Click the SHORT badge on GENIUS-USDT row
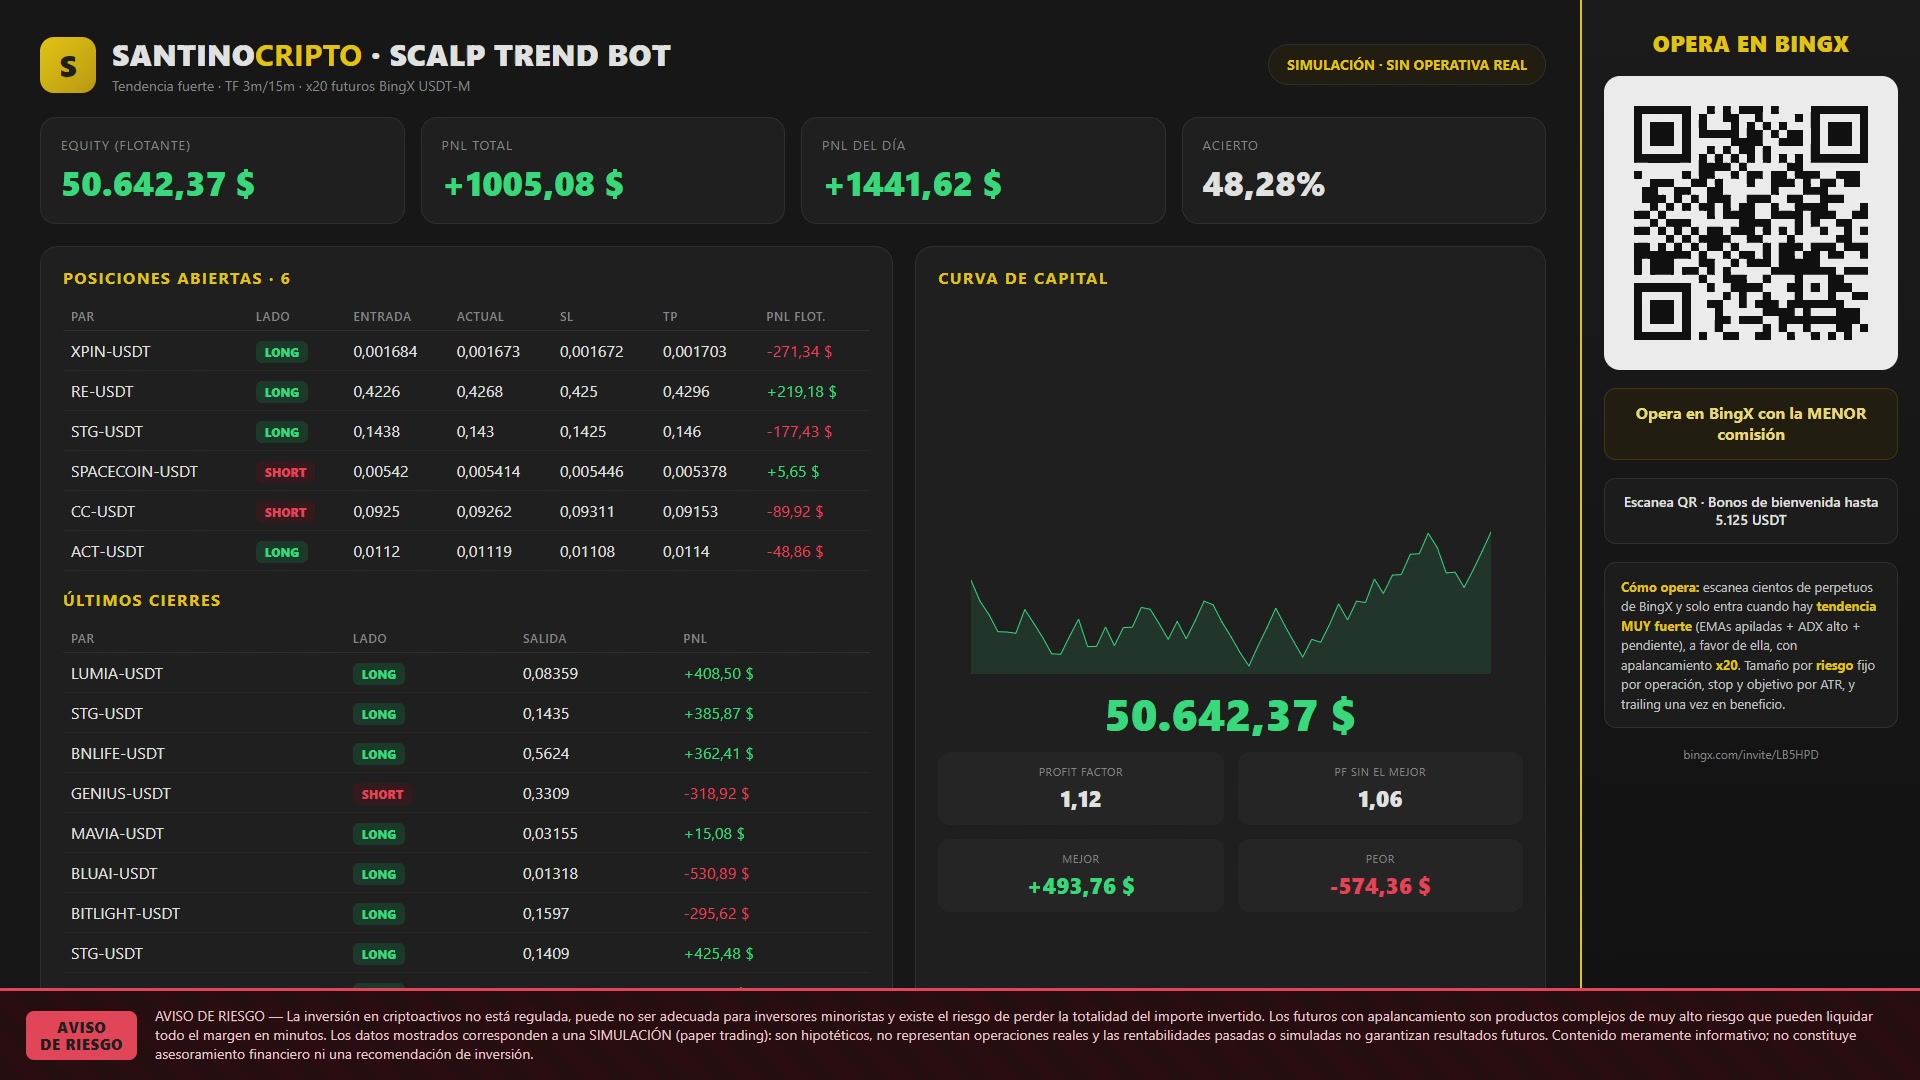This screenshot has height=1080, width=1920. 382,794
